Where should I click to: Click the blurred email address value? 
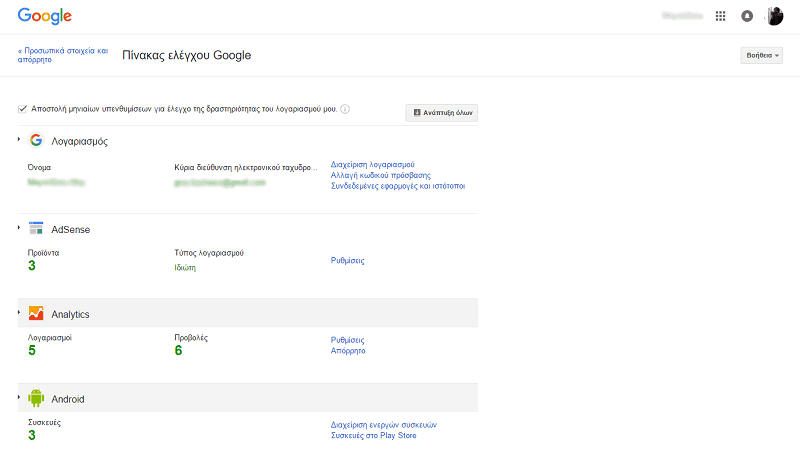point(220,182)
